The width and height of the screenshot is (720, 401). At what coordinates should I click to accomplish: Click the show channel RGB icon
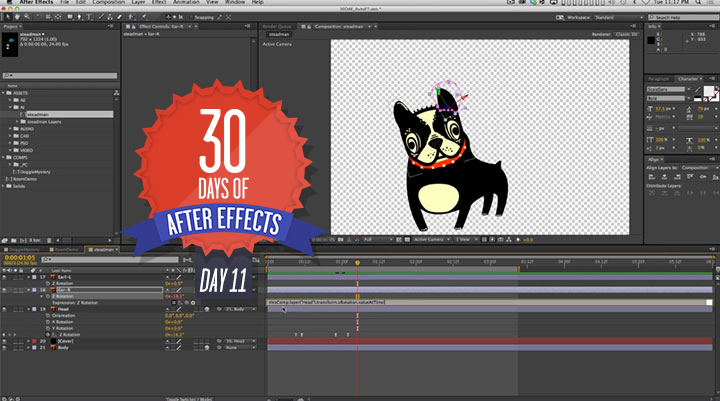pos(357,240)
